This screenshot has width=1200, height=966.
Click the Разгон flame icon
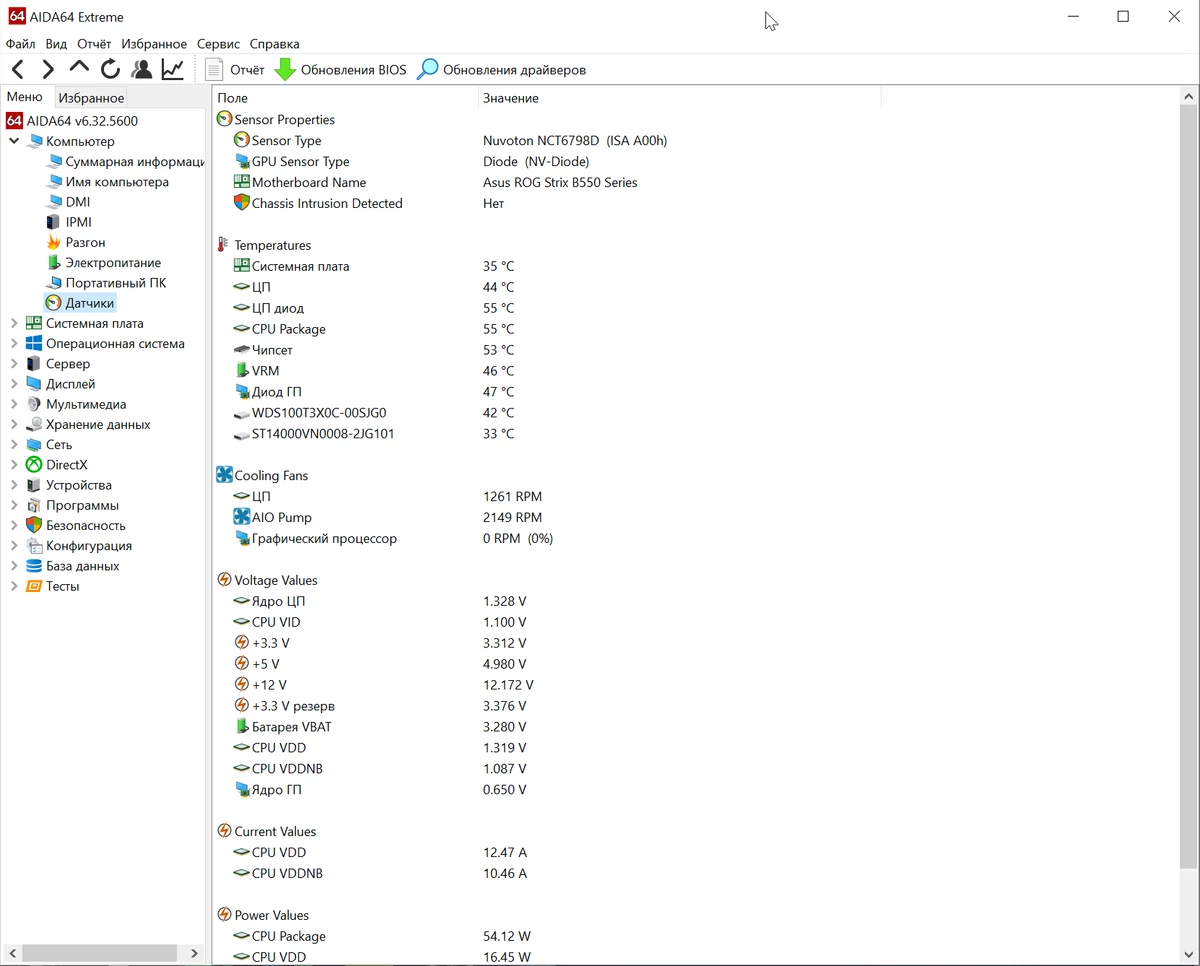point(54,242)
